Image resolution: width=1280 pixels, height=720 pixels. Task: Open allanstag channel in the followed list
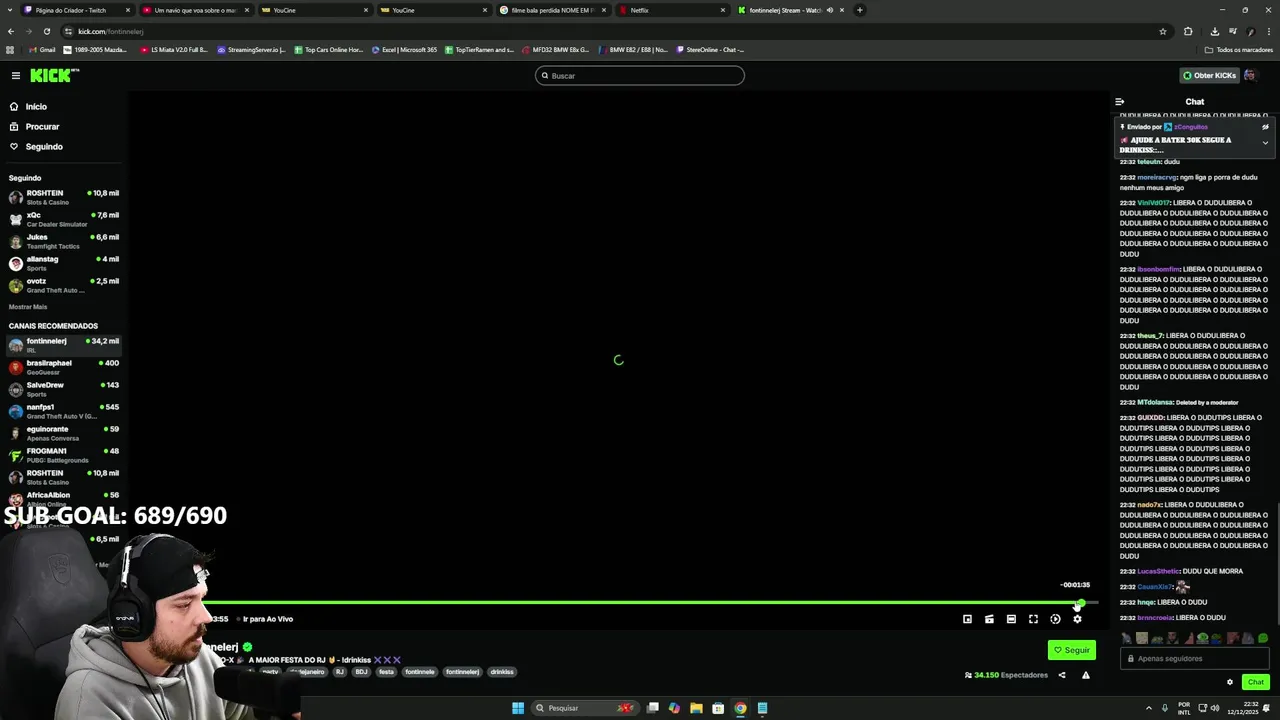tap(64, 263)
